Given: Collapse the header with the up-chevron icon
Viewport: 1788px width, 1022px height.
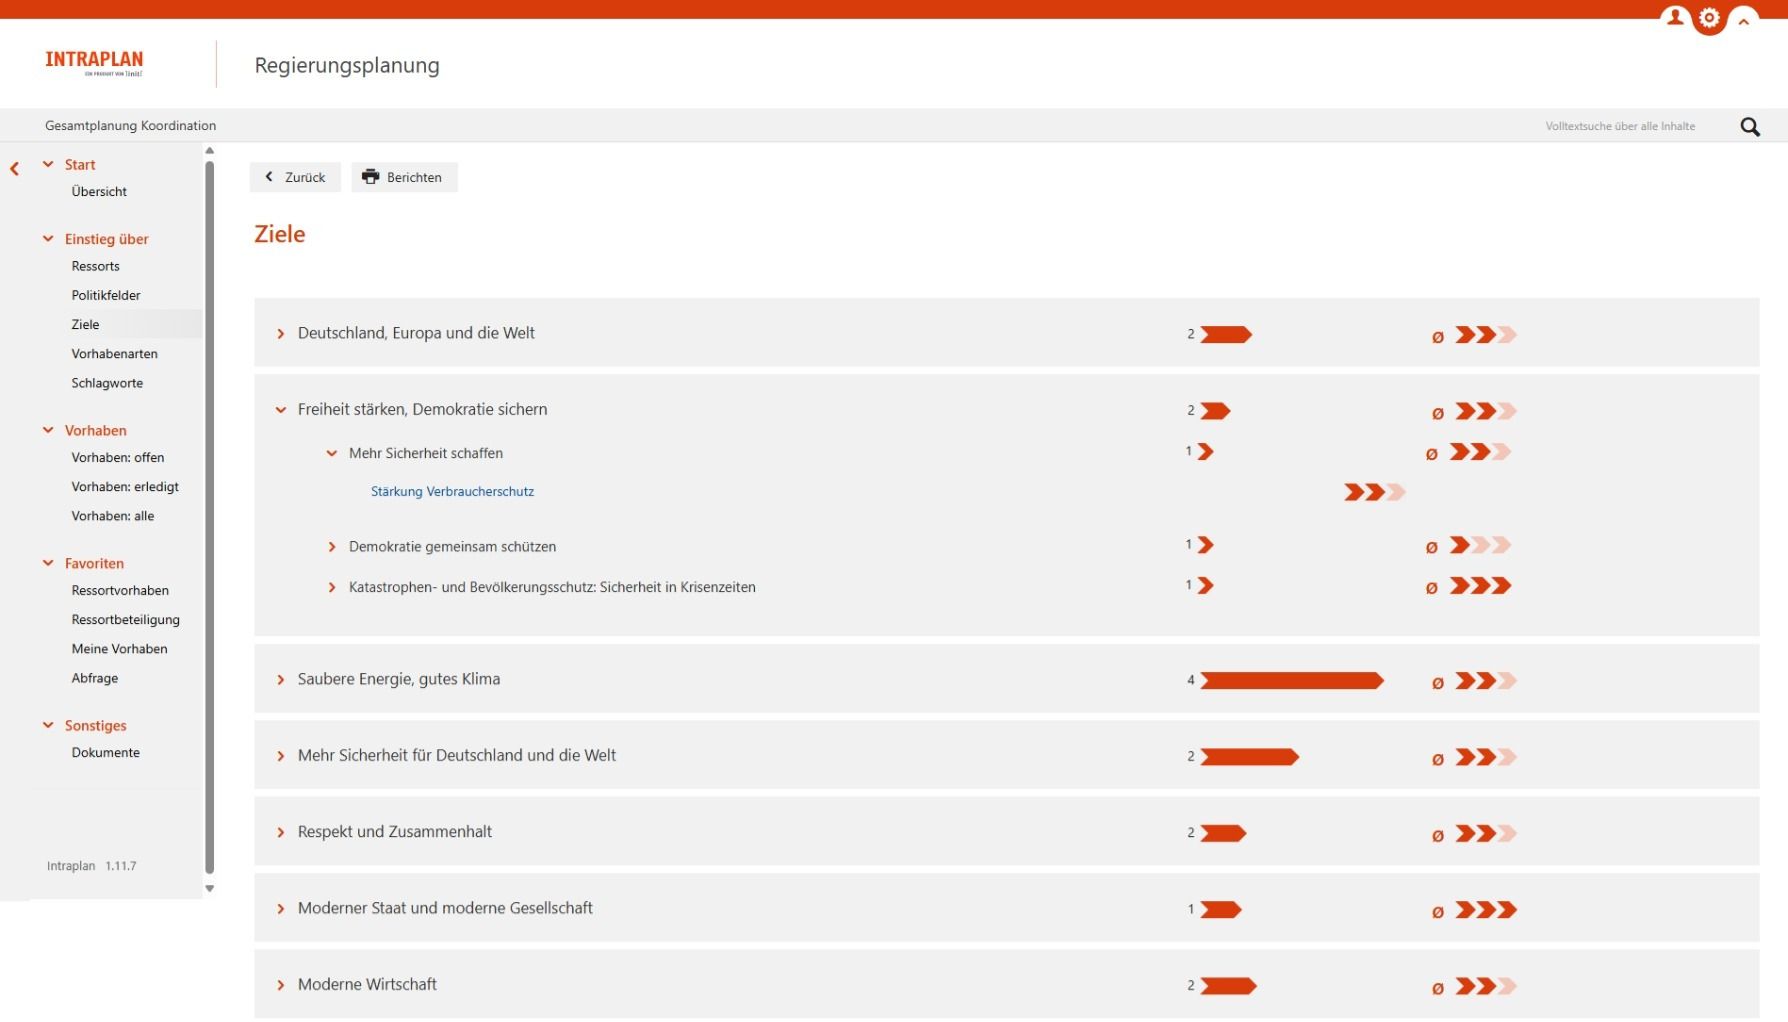Looking at the screenshot, I should pos(1743,21).
